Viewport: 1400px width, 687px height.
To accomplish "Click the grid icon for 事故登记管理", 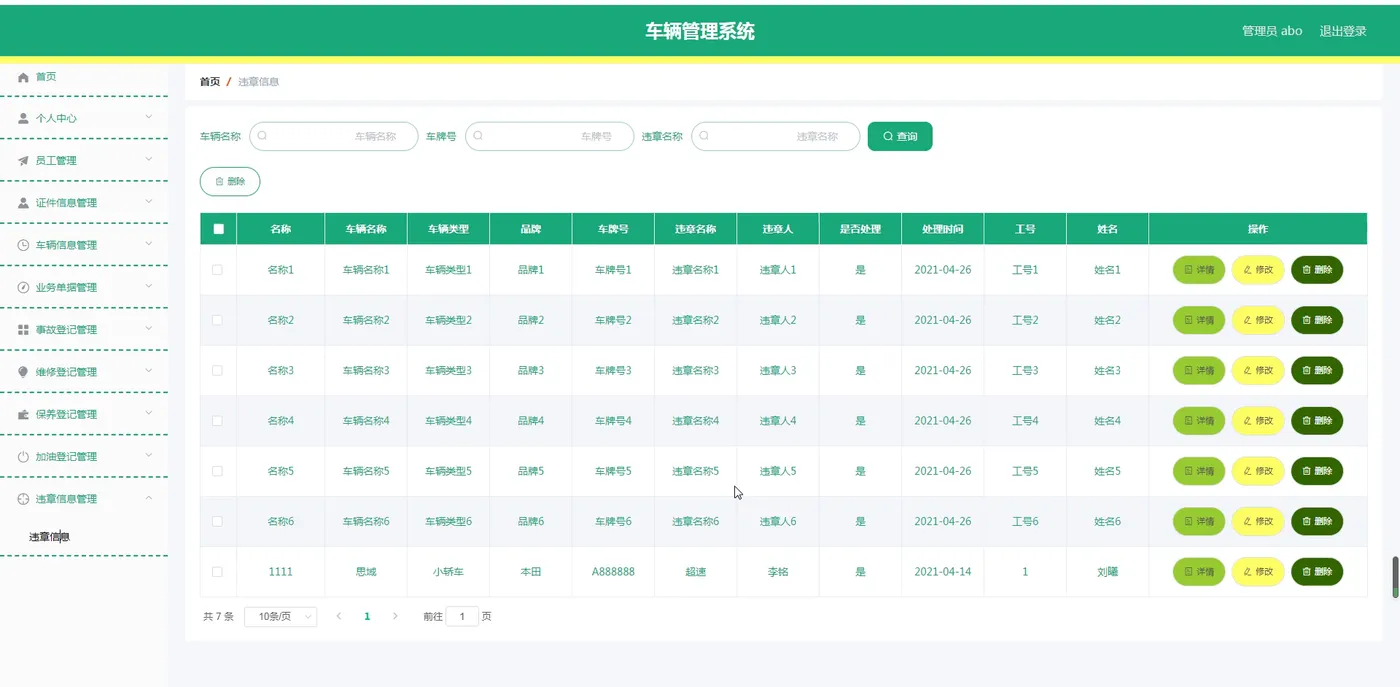I will pos(24,329).
